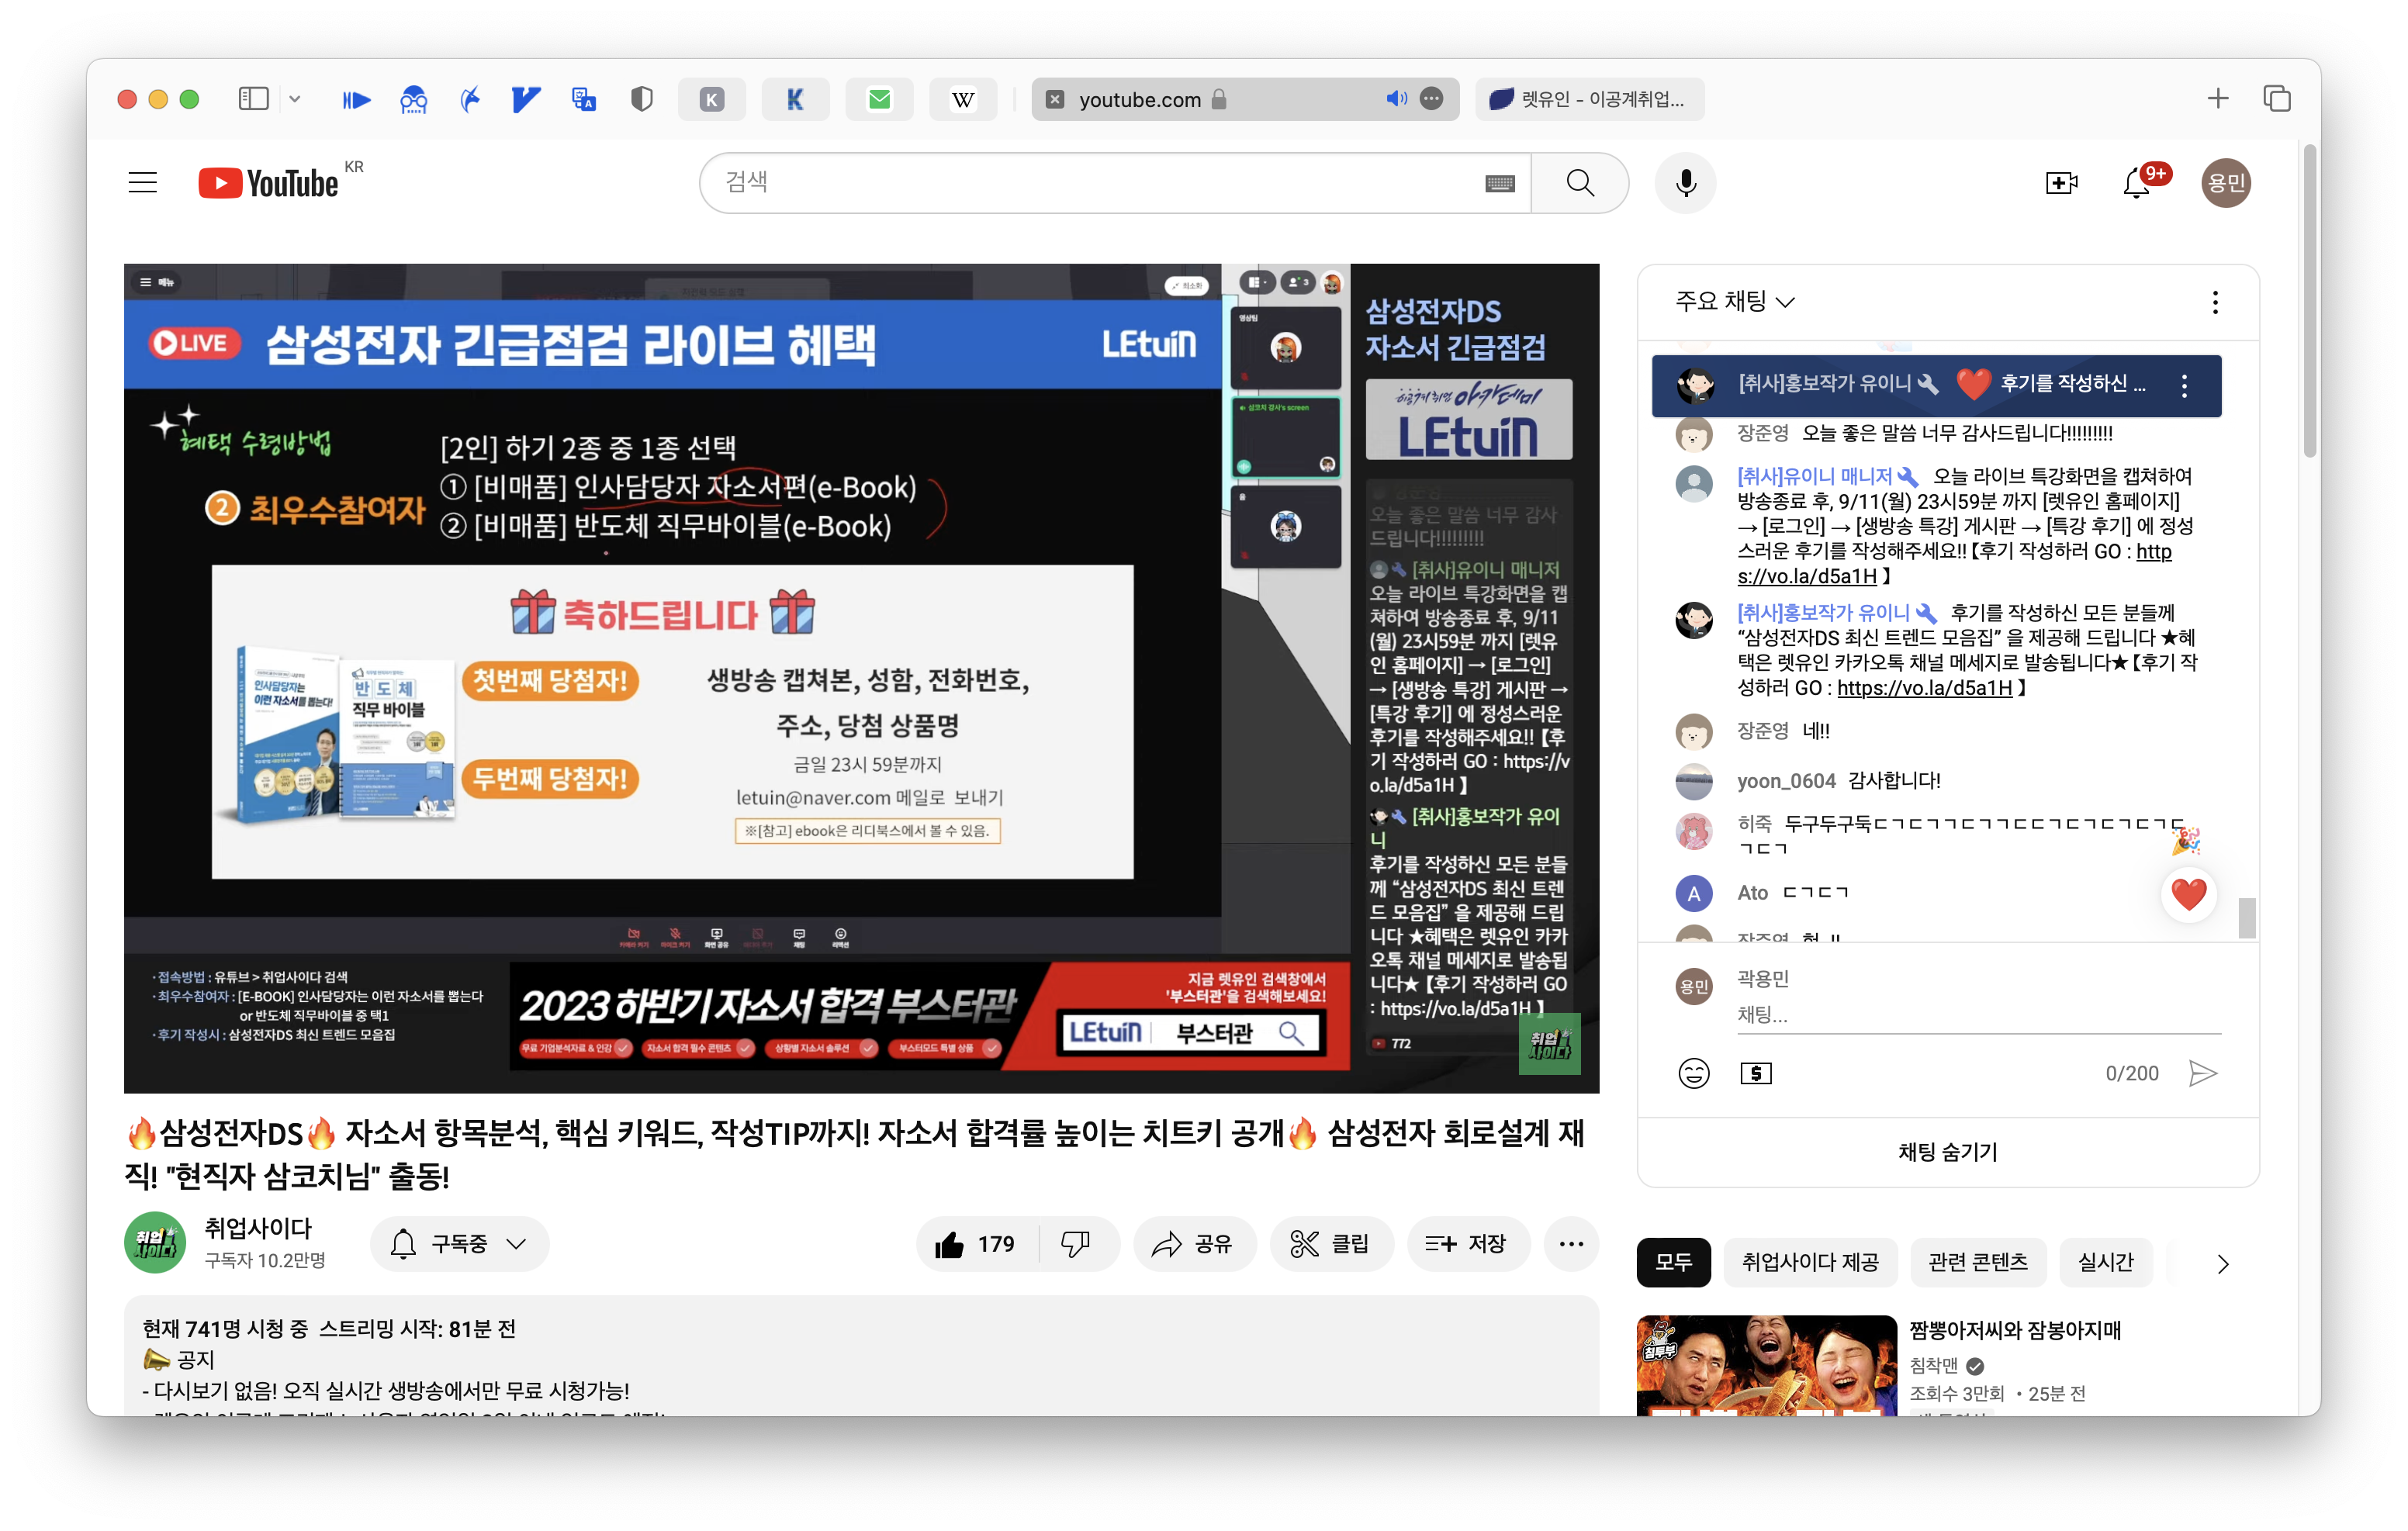Send a heart reaction in live chat
The height and width of the screenshot is (1531, 2408).
coord(2188,895)
